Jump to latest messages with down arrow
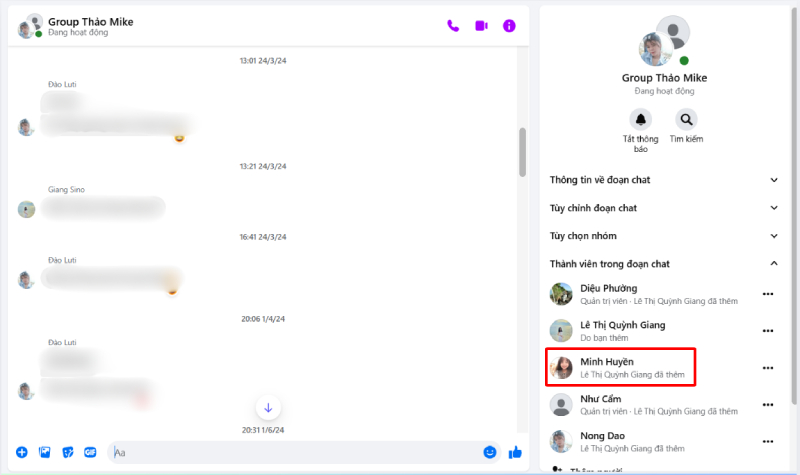The image size is (800, 475). (x=268, y=407)
